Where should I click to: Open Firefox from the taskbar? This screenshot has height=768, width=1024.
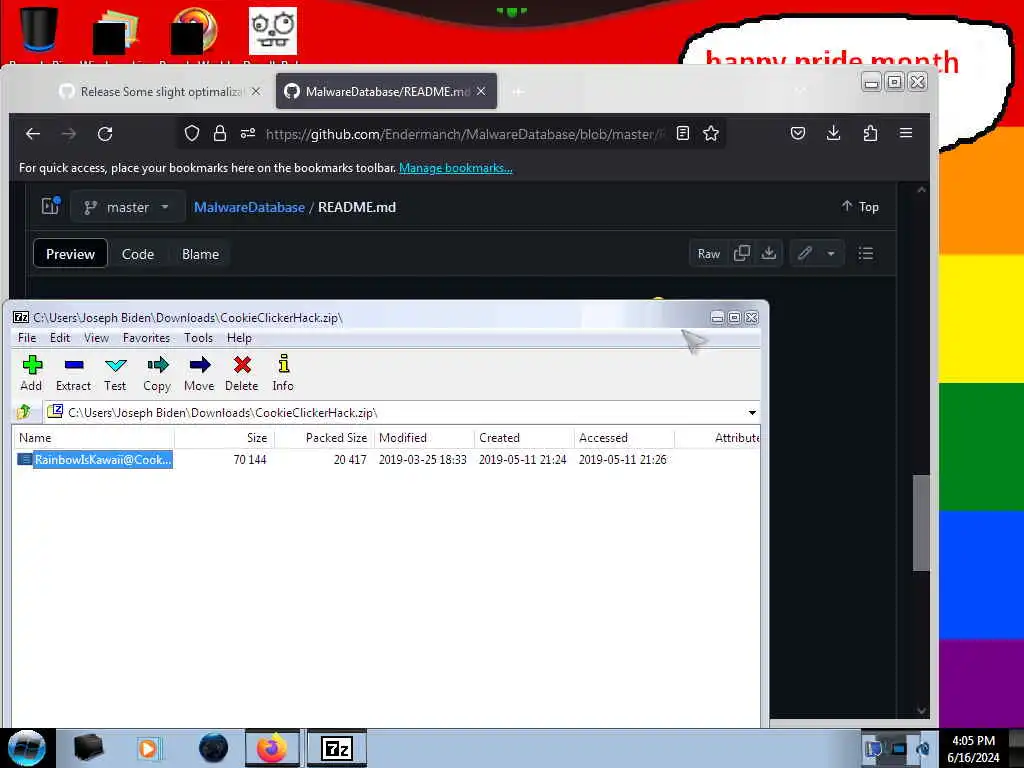(x=272, y=748)
